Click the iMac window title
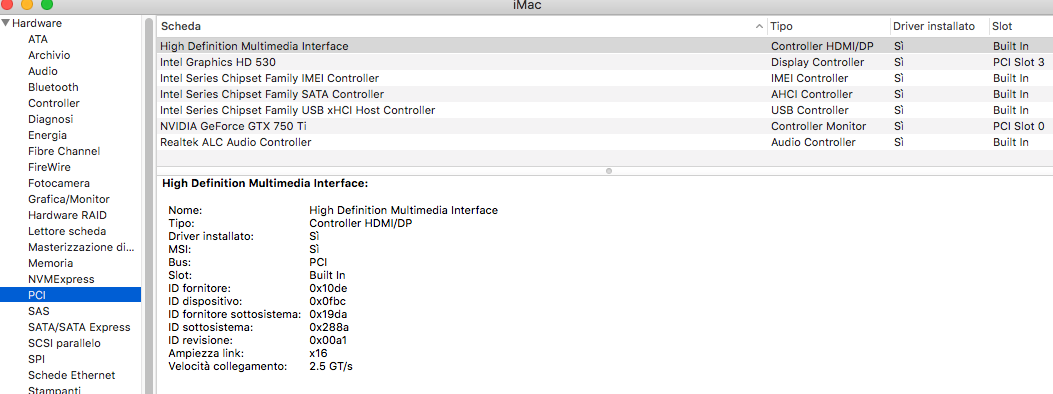Viewport: 1053px width, 394px height. coord(526,5)
